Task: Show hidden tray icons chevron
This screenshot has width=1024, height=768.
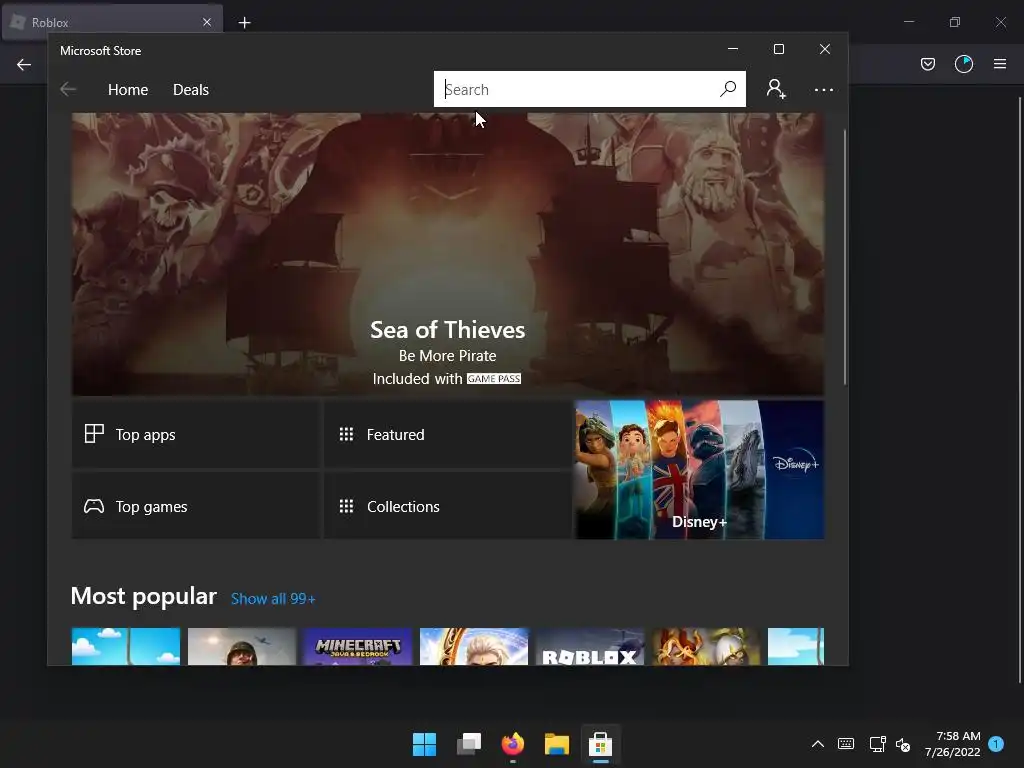Action: pos(818,744)
